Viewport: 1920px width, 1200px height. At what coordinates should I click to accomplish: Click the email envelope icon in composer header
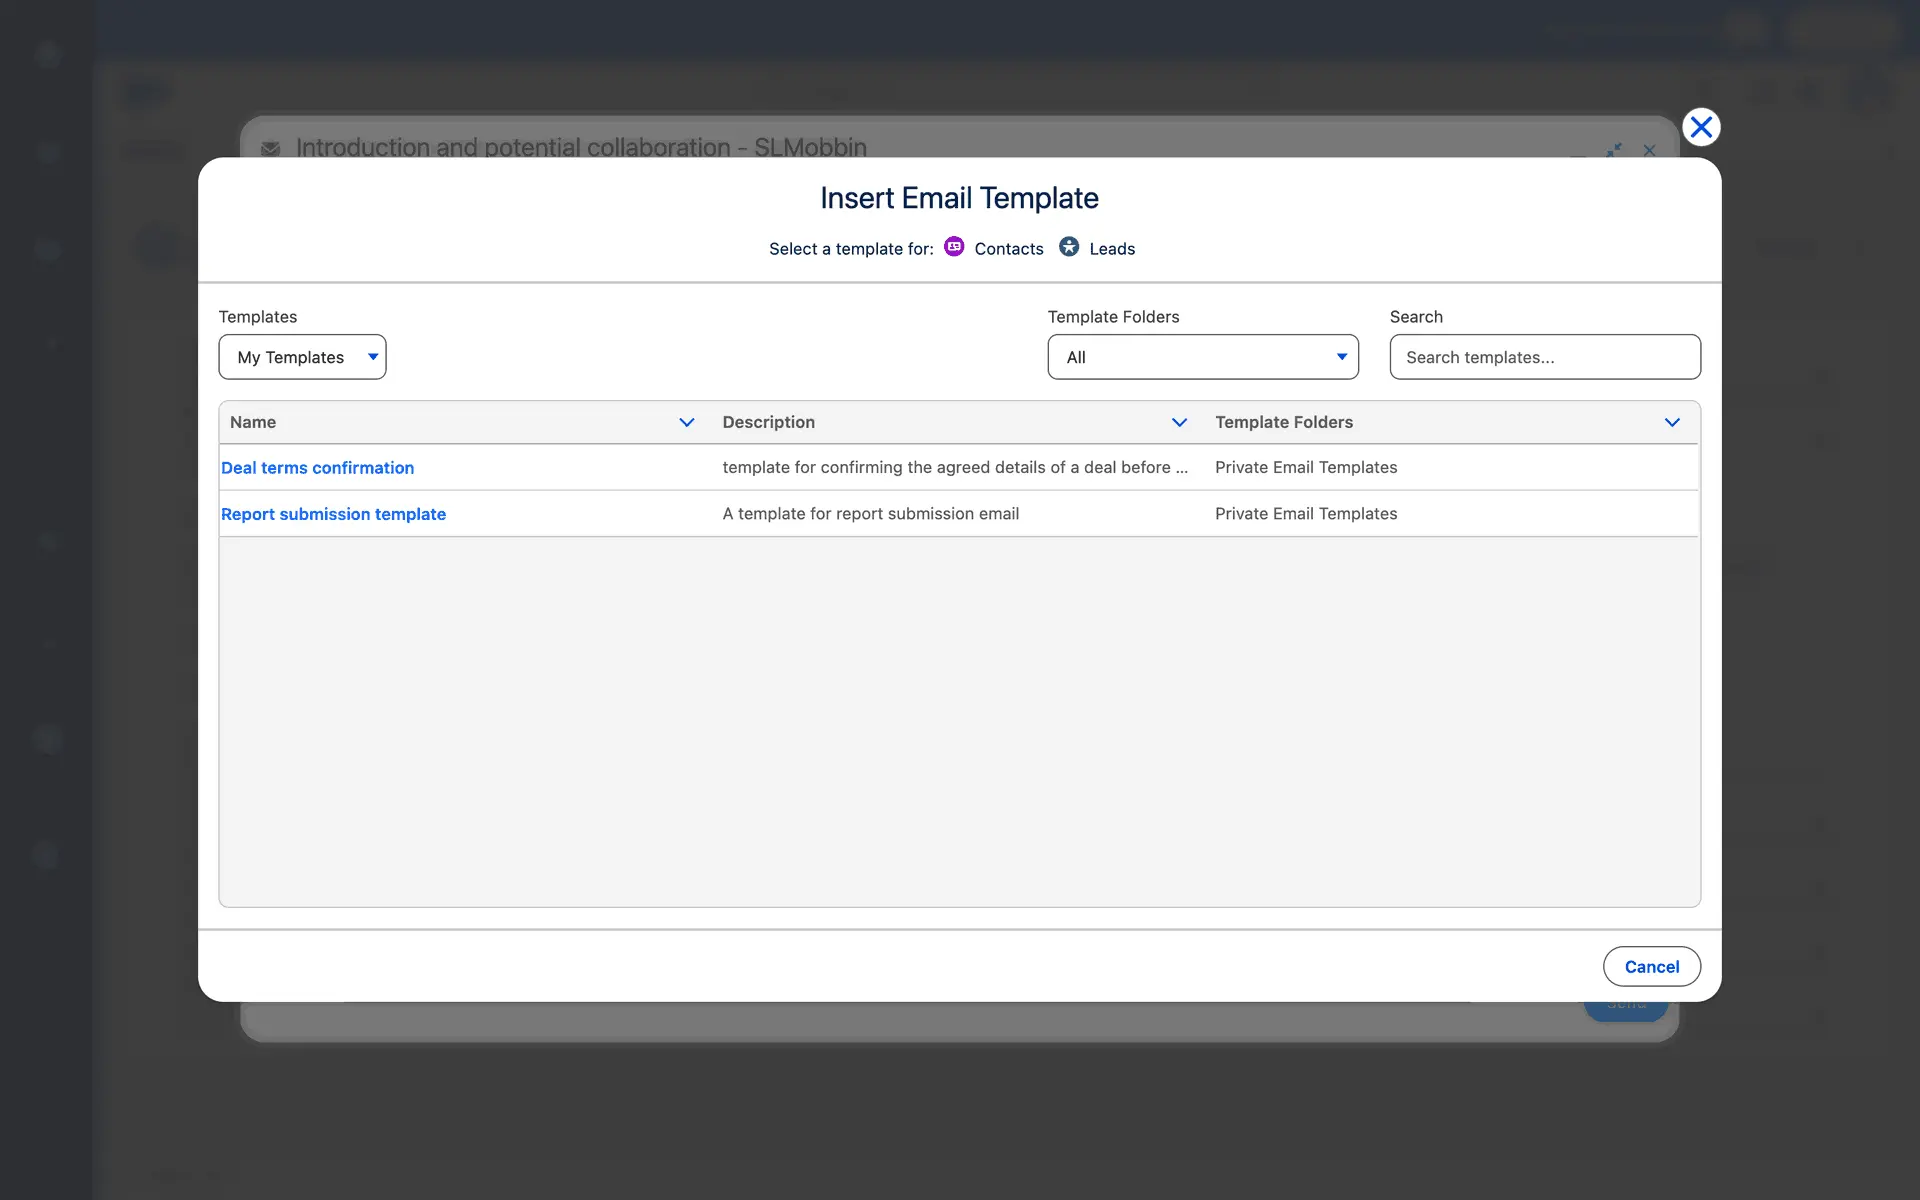[270, 148]
